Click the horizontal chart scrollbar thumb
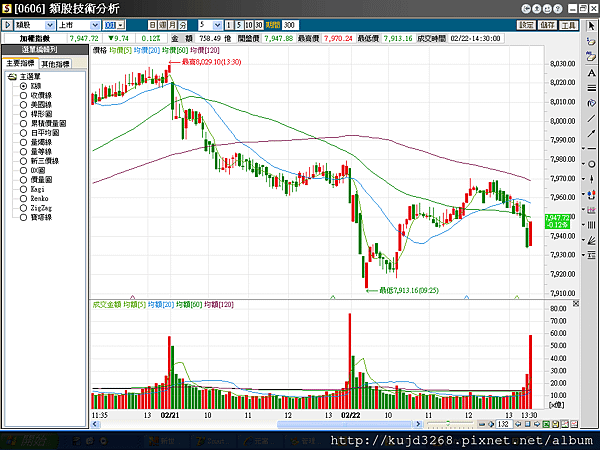The height and width of the screenshot is (450, 600). [344, 424]
